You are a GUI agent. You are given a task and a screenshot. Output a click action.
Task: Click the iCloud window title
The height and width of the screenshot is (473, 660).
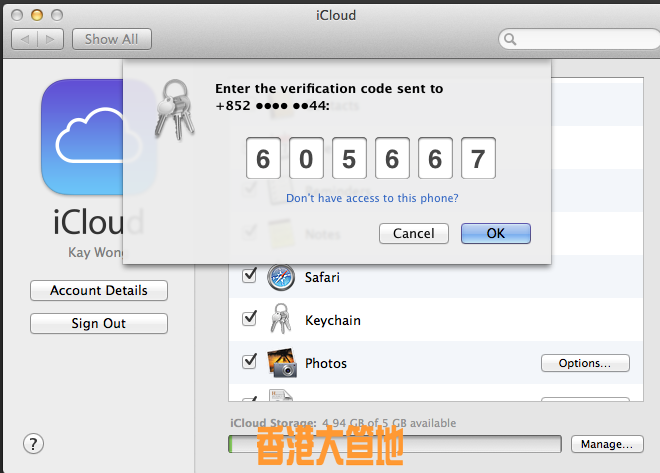[336, 15]
